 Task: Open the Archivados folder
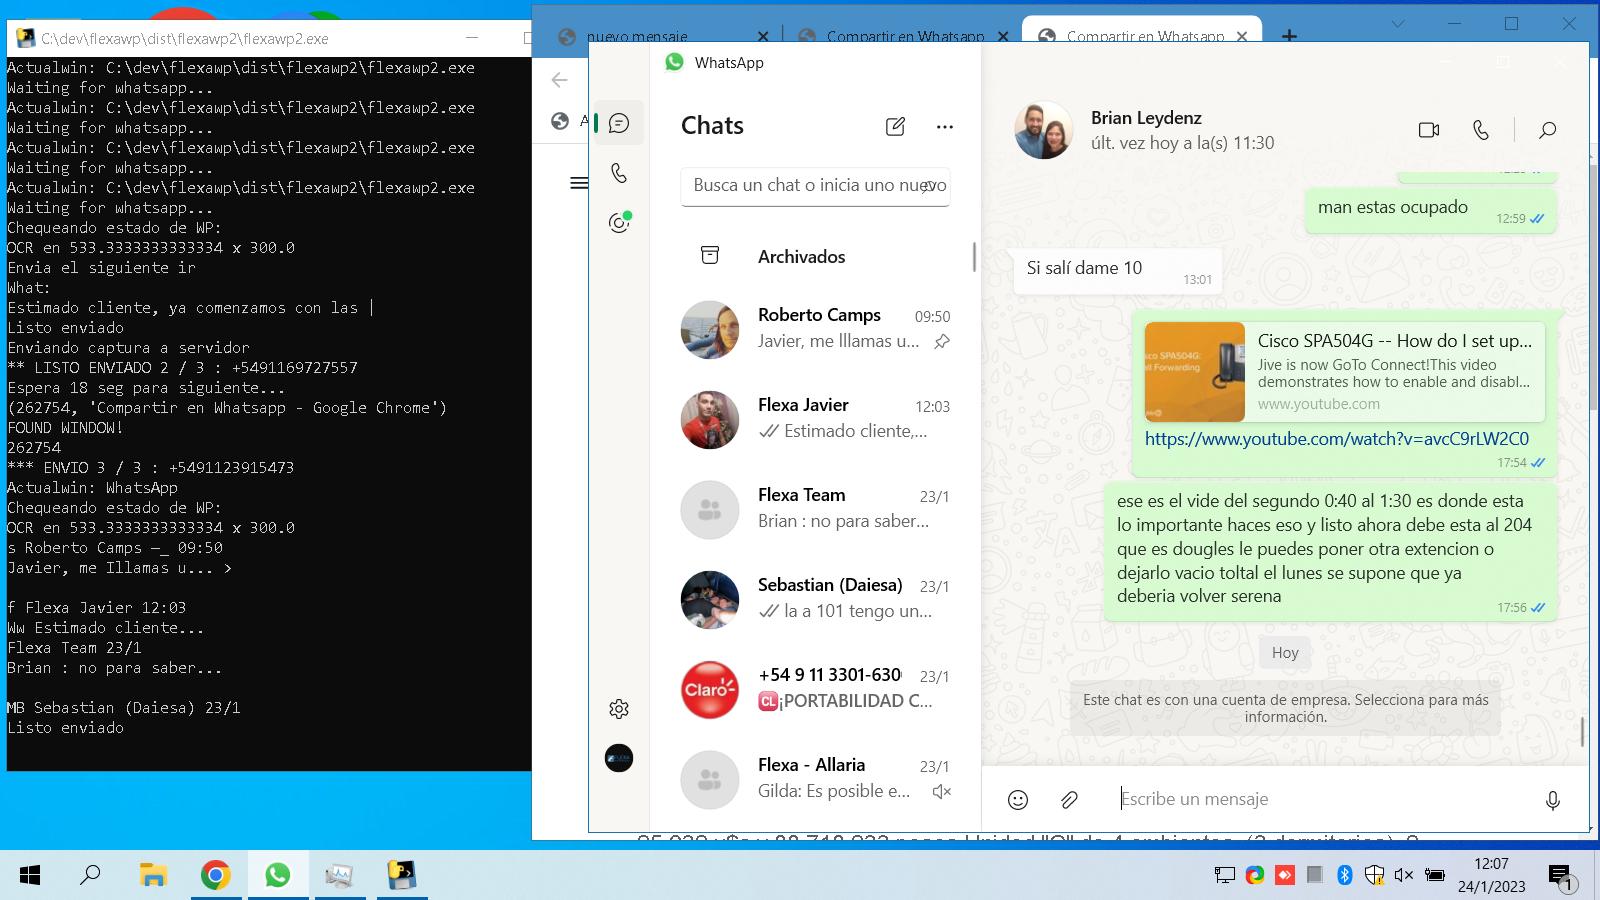[x=815, y=256]
